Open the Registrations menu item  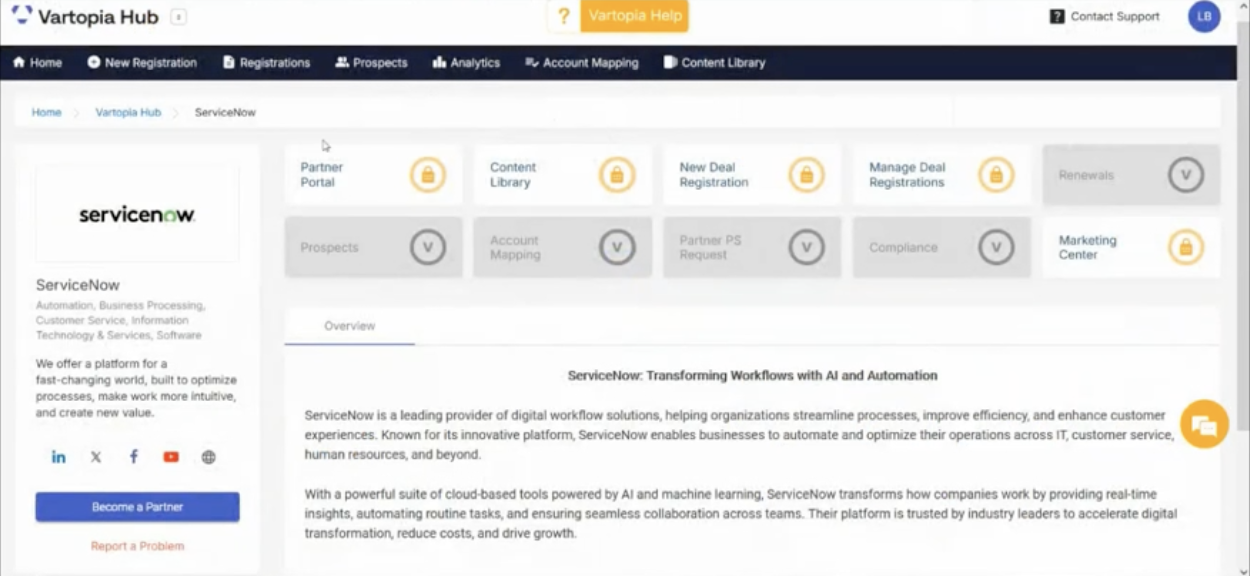(x=266, y=62)
